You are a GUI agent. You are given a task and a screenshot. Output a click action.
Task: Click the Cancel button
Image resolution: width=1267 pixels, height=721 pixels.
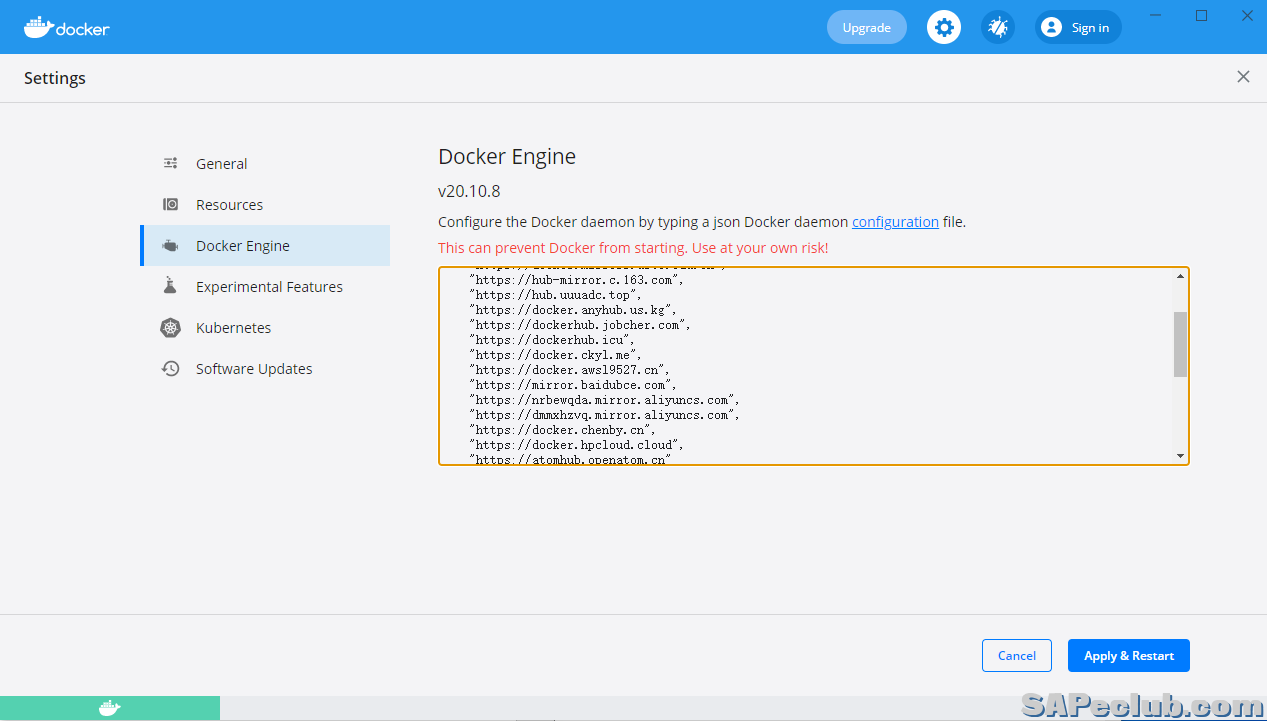[x=1016, y=655]
